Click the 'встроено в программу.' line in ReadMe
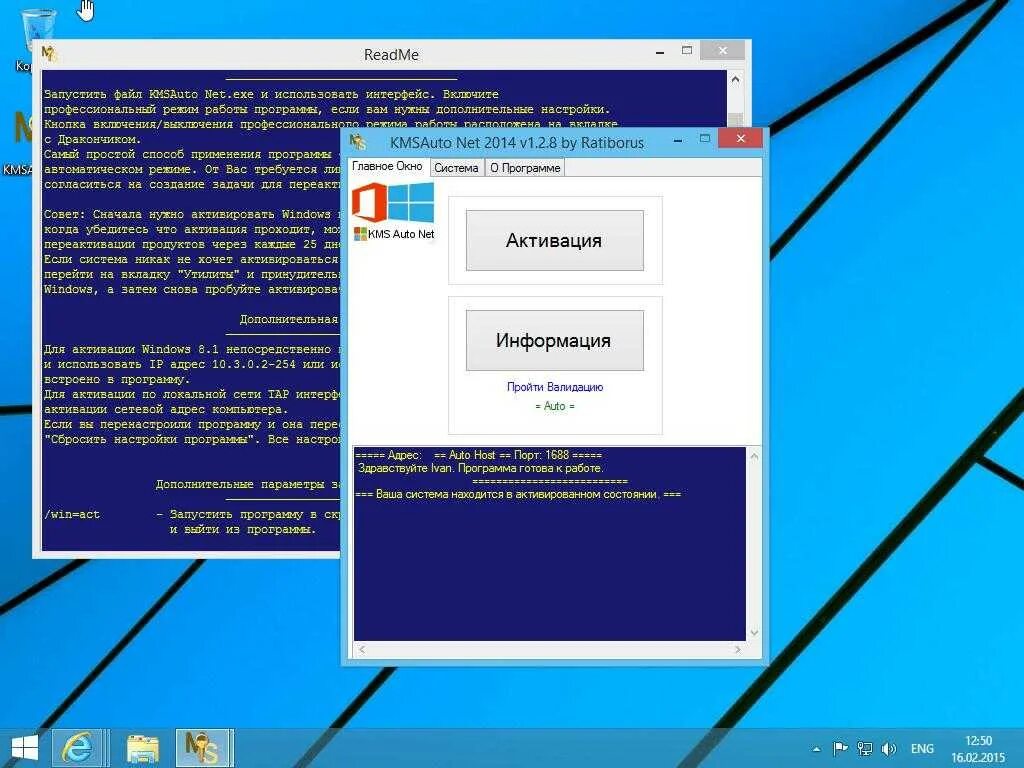1024x768 pixels. (x=116, y=379)
